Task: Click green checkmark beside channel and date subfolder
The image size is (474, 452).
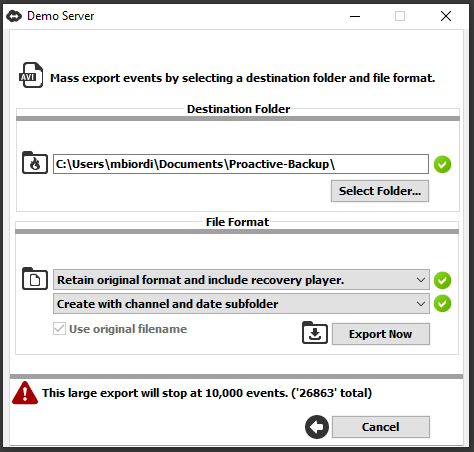Action: (442, 304)
